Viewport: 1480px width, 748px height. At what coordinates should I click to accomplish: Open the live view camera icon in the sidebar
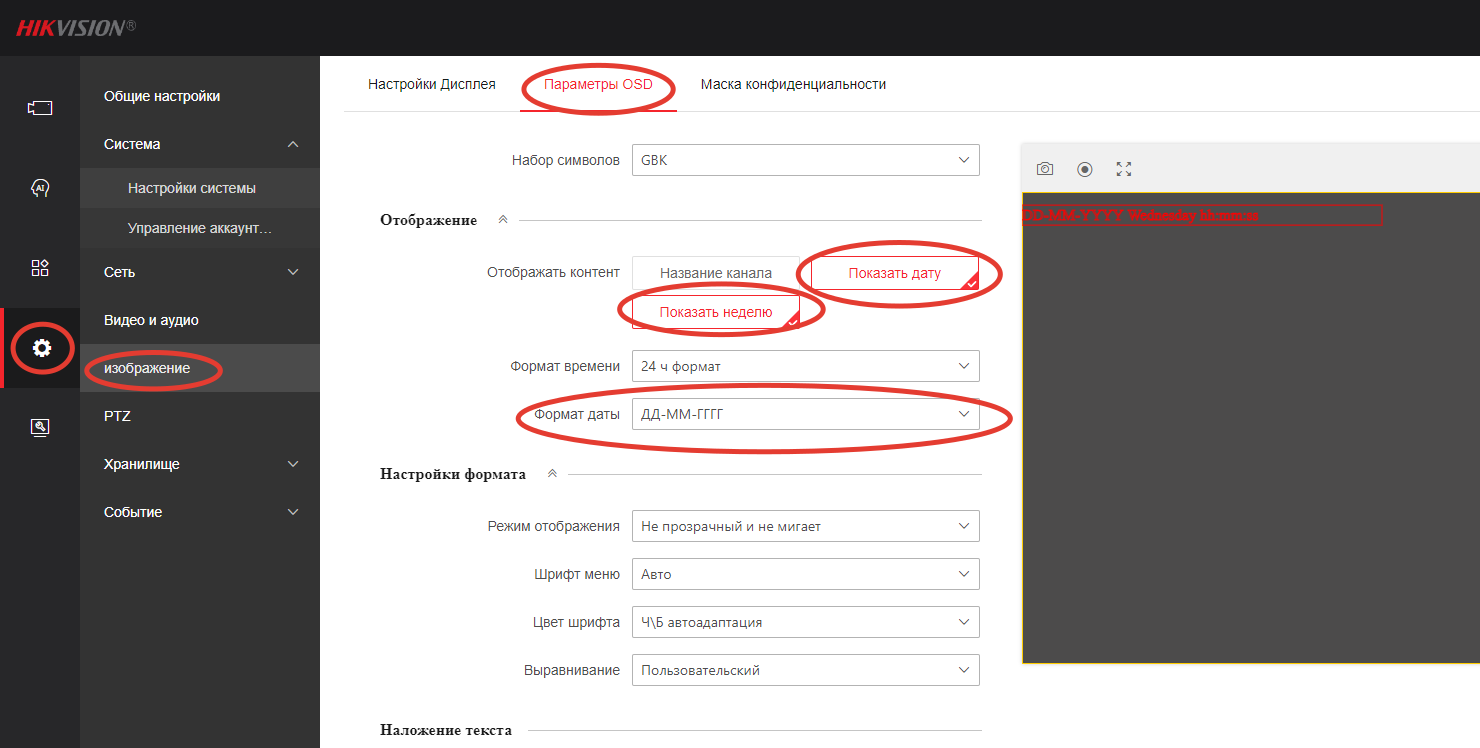tap(40, 108)
